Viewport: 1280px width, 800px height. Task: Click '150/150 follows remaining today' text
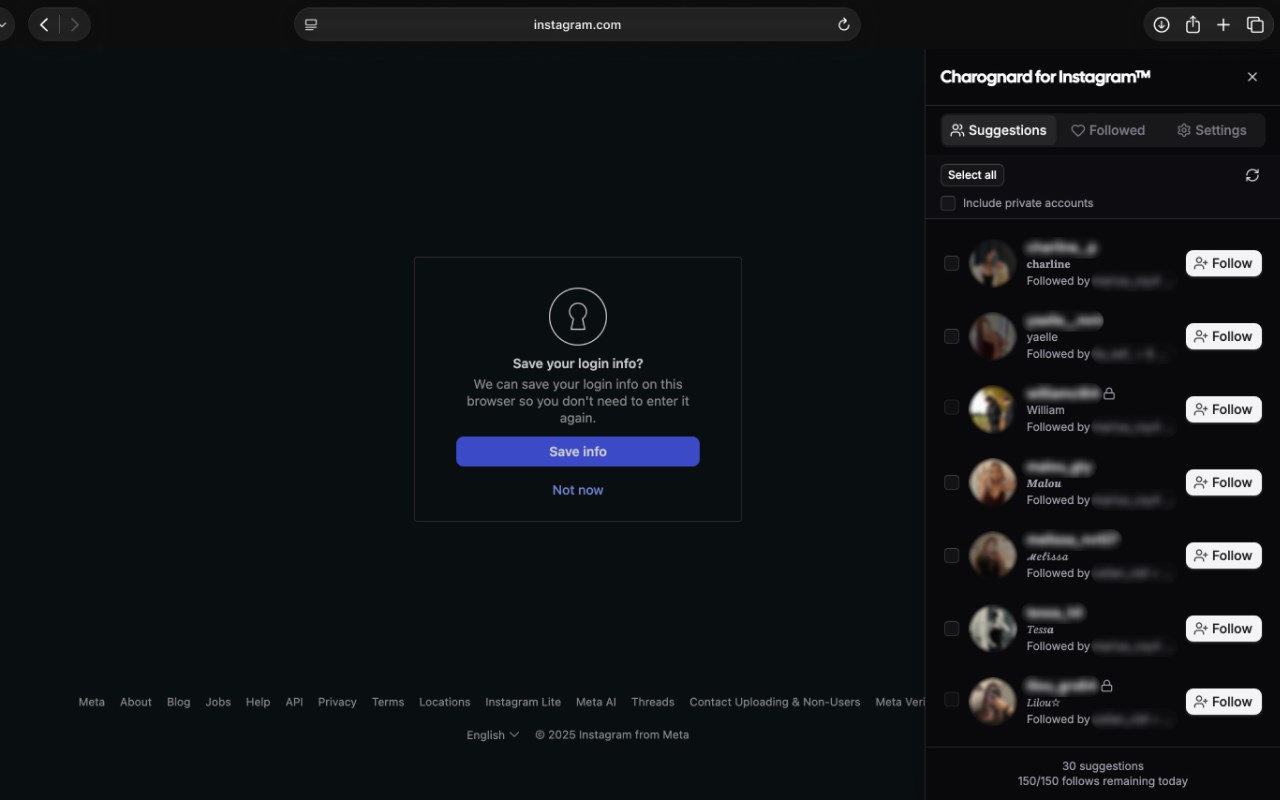(1103, 781)
